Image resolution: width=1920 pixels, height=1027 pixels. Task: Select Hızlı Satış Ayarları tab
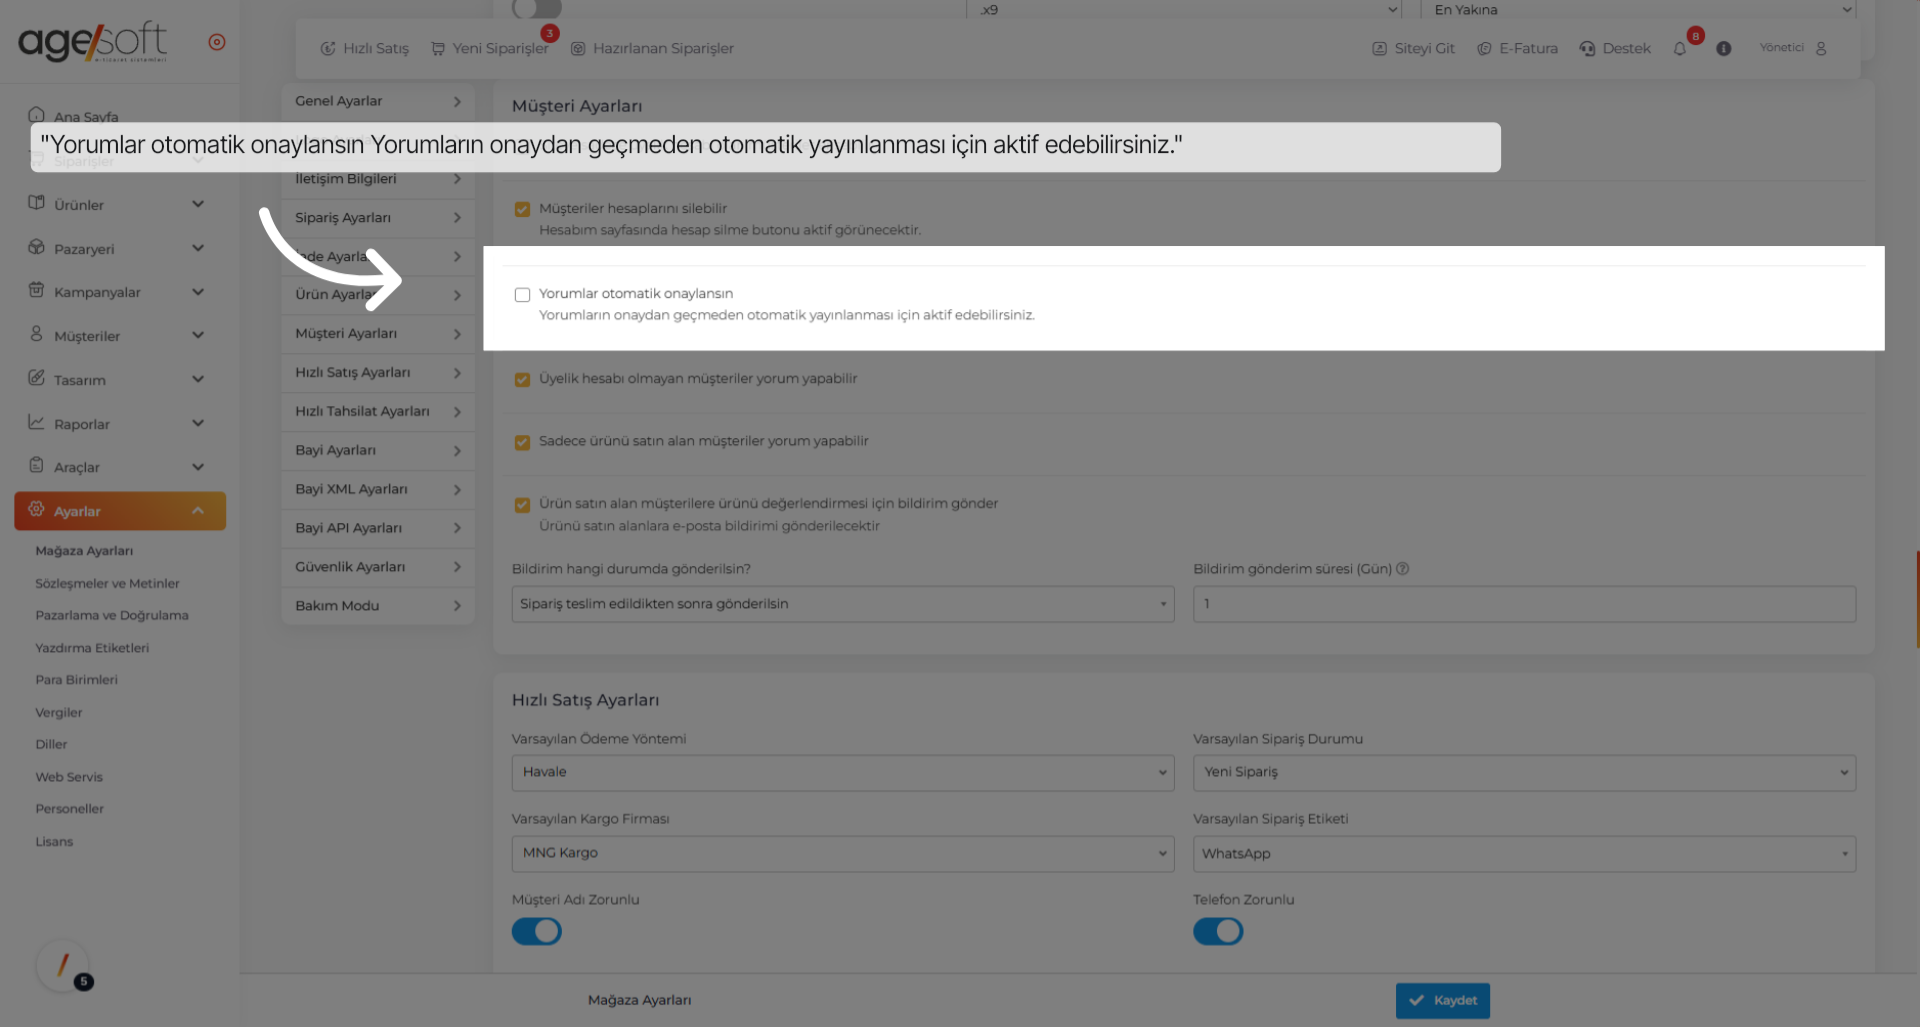click(x=378, y=373)
